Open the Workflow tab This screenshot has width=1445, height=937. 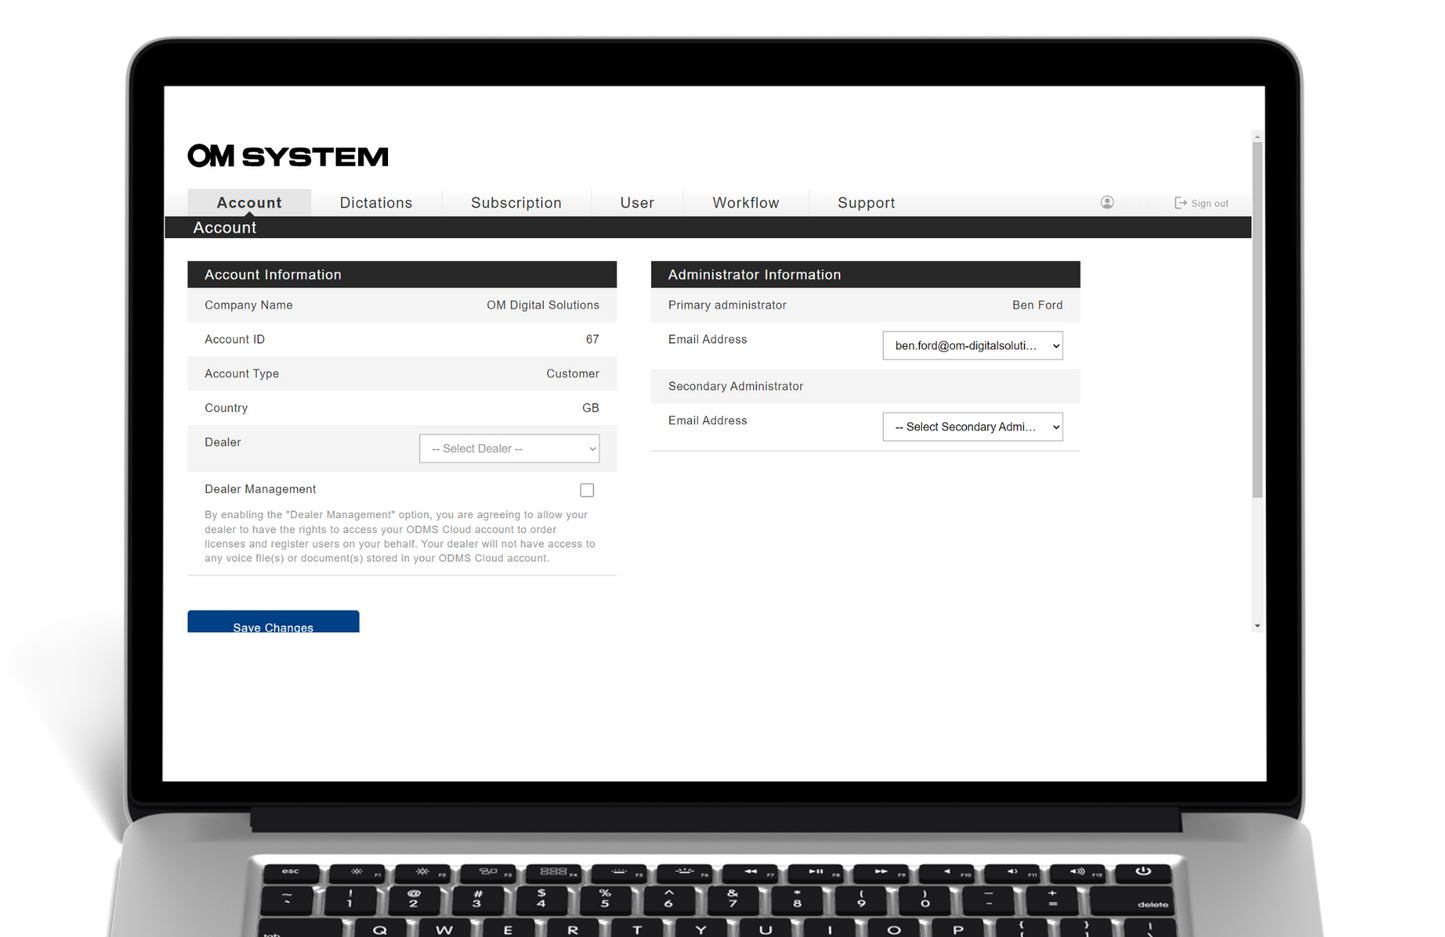[746, 202]
